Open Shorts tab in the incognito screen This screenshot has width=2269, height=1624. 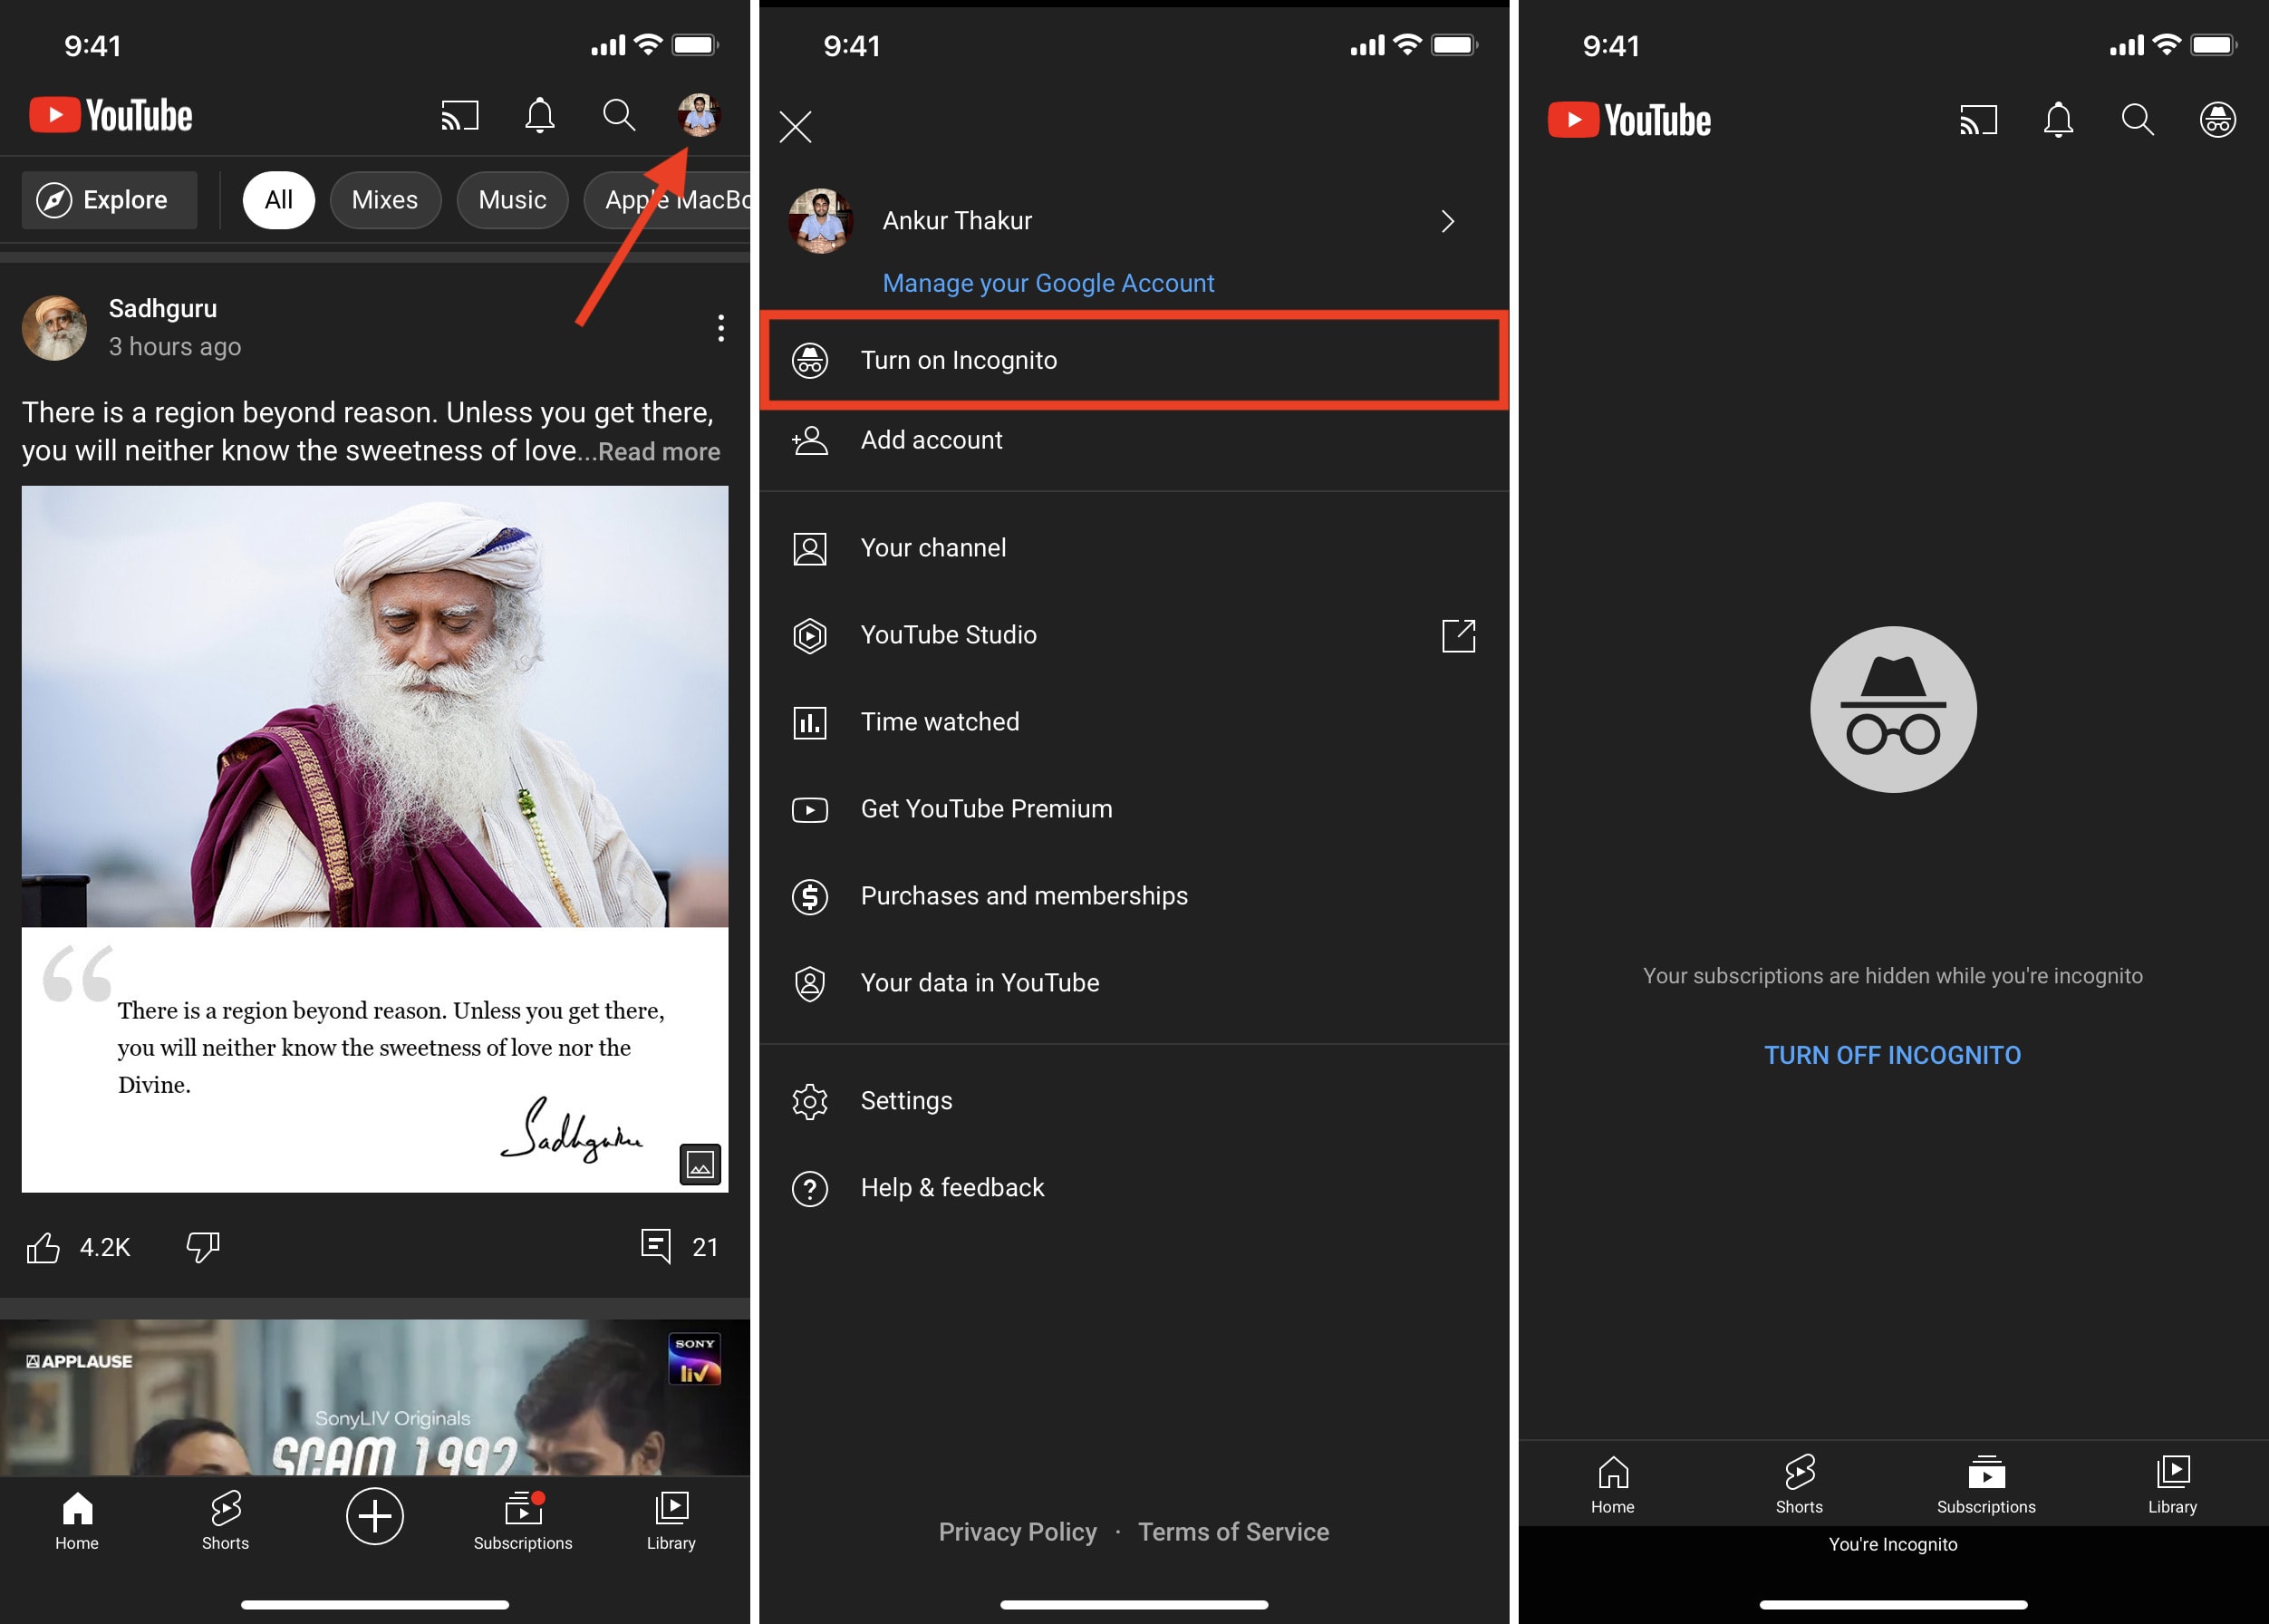1799,1484
